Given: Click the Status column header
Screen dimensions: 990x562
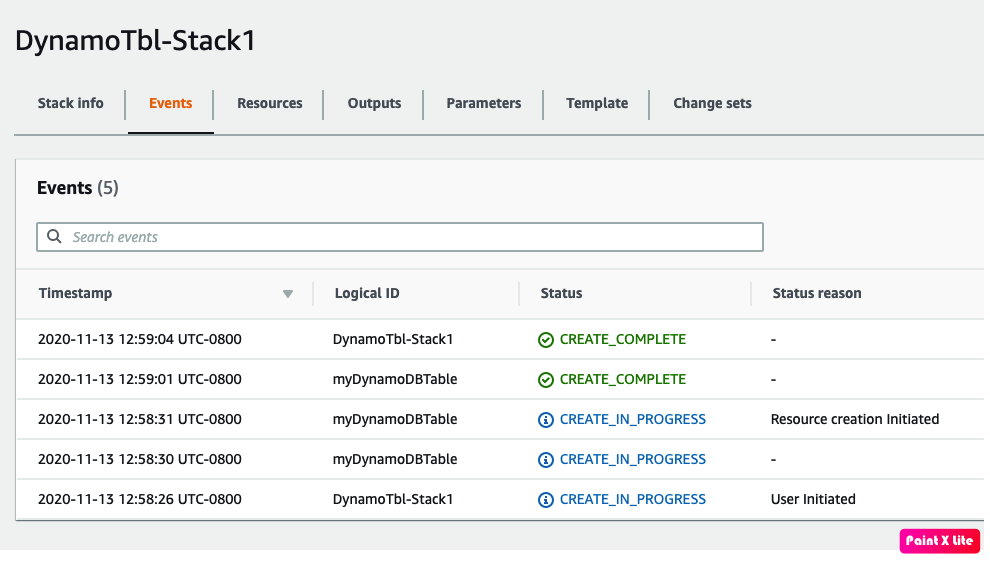Looking at the screenshot, I should pyautogui.click(x=561, y=293).
